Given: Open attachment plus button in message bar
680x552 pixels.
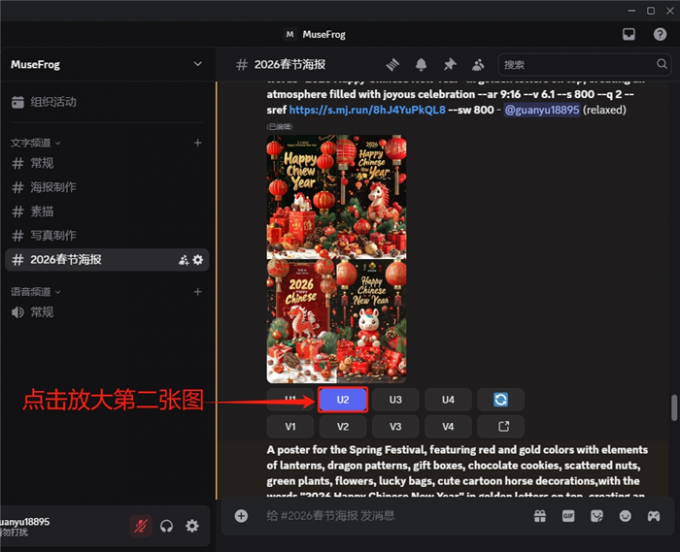Looking at the screenshot, I should point(241,516).
